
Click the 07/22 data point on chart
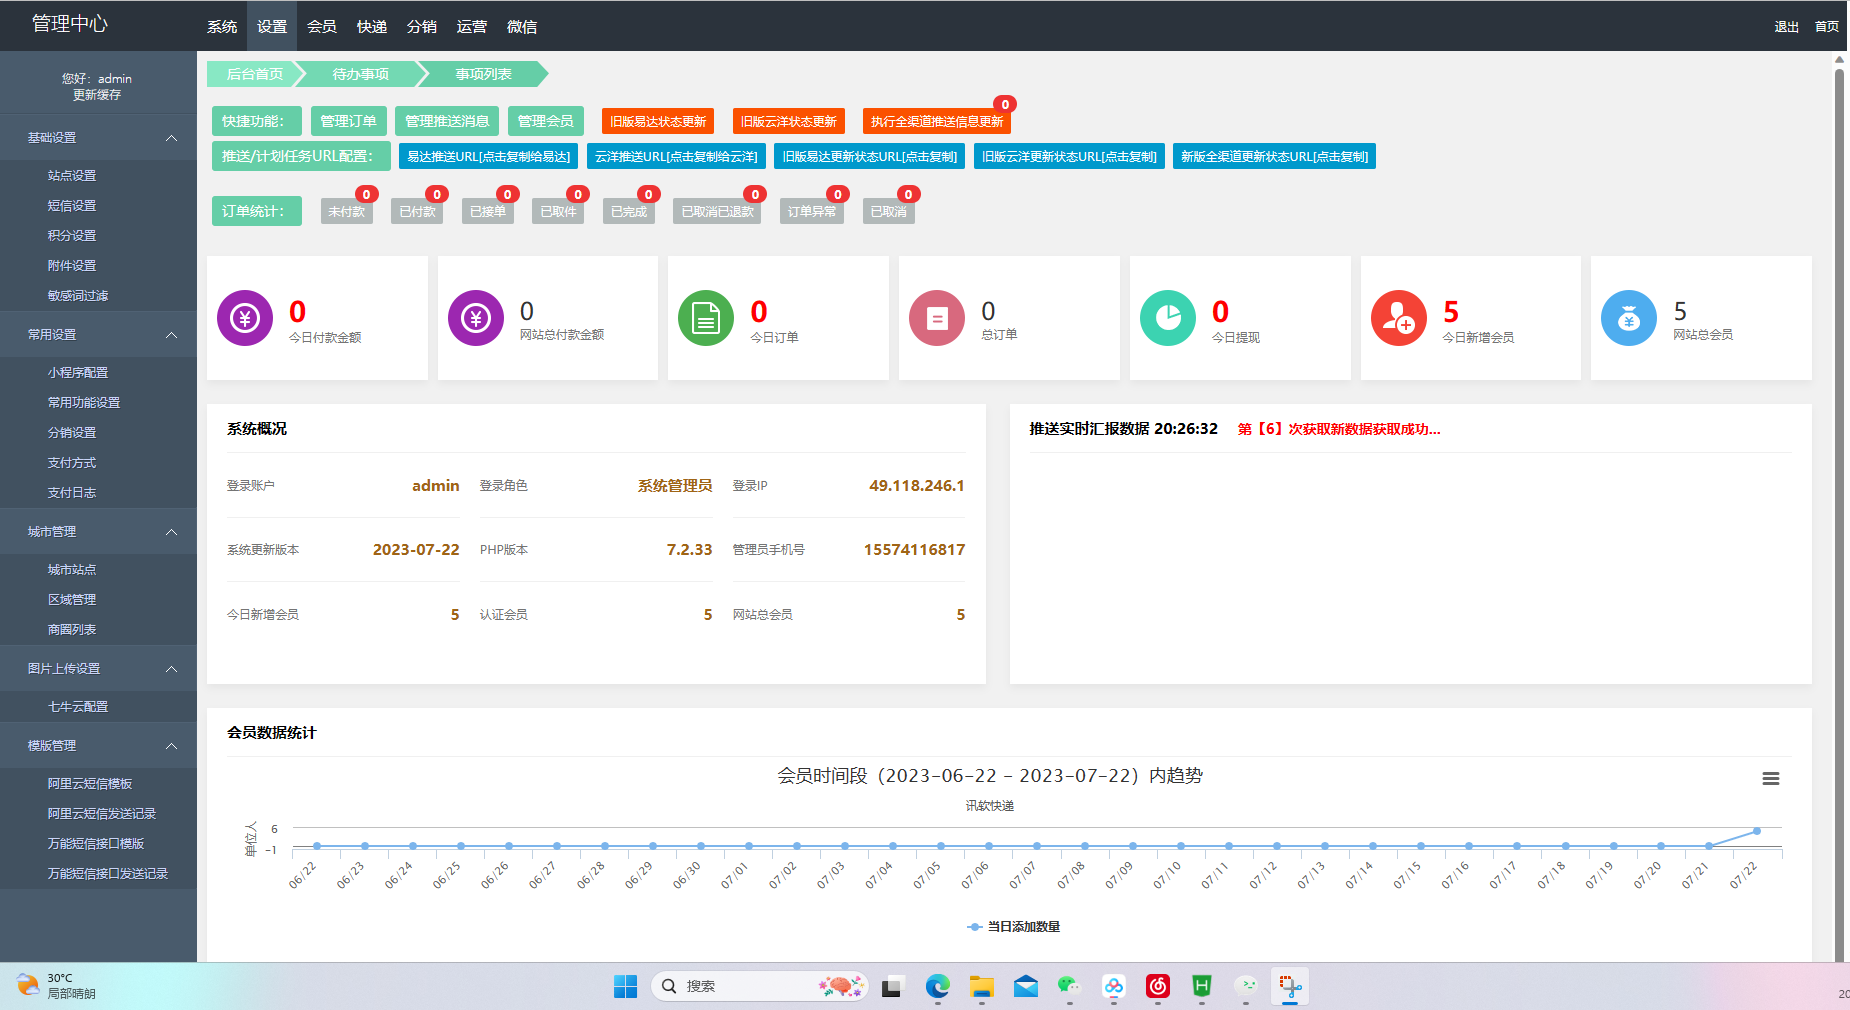coord(1756,831)
